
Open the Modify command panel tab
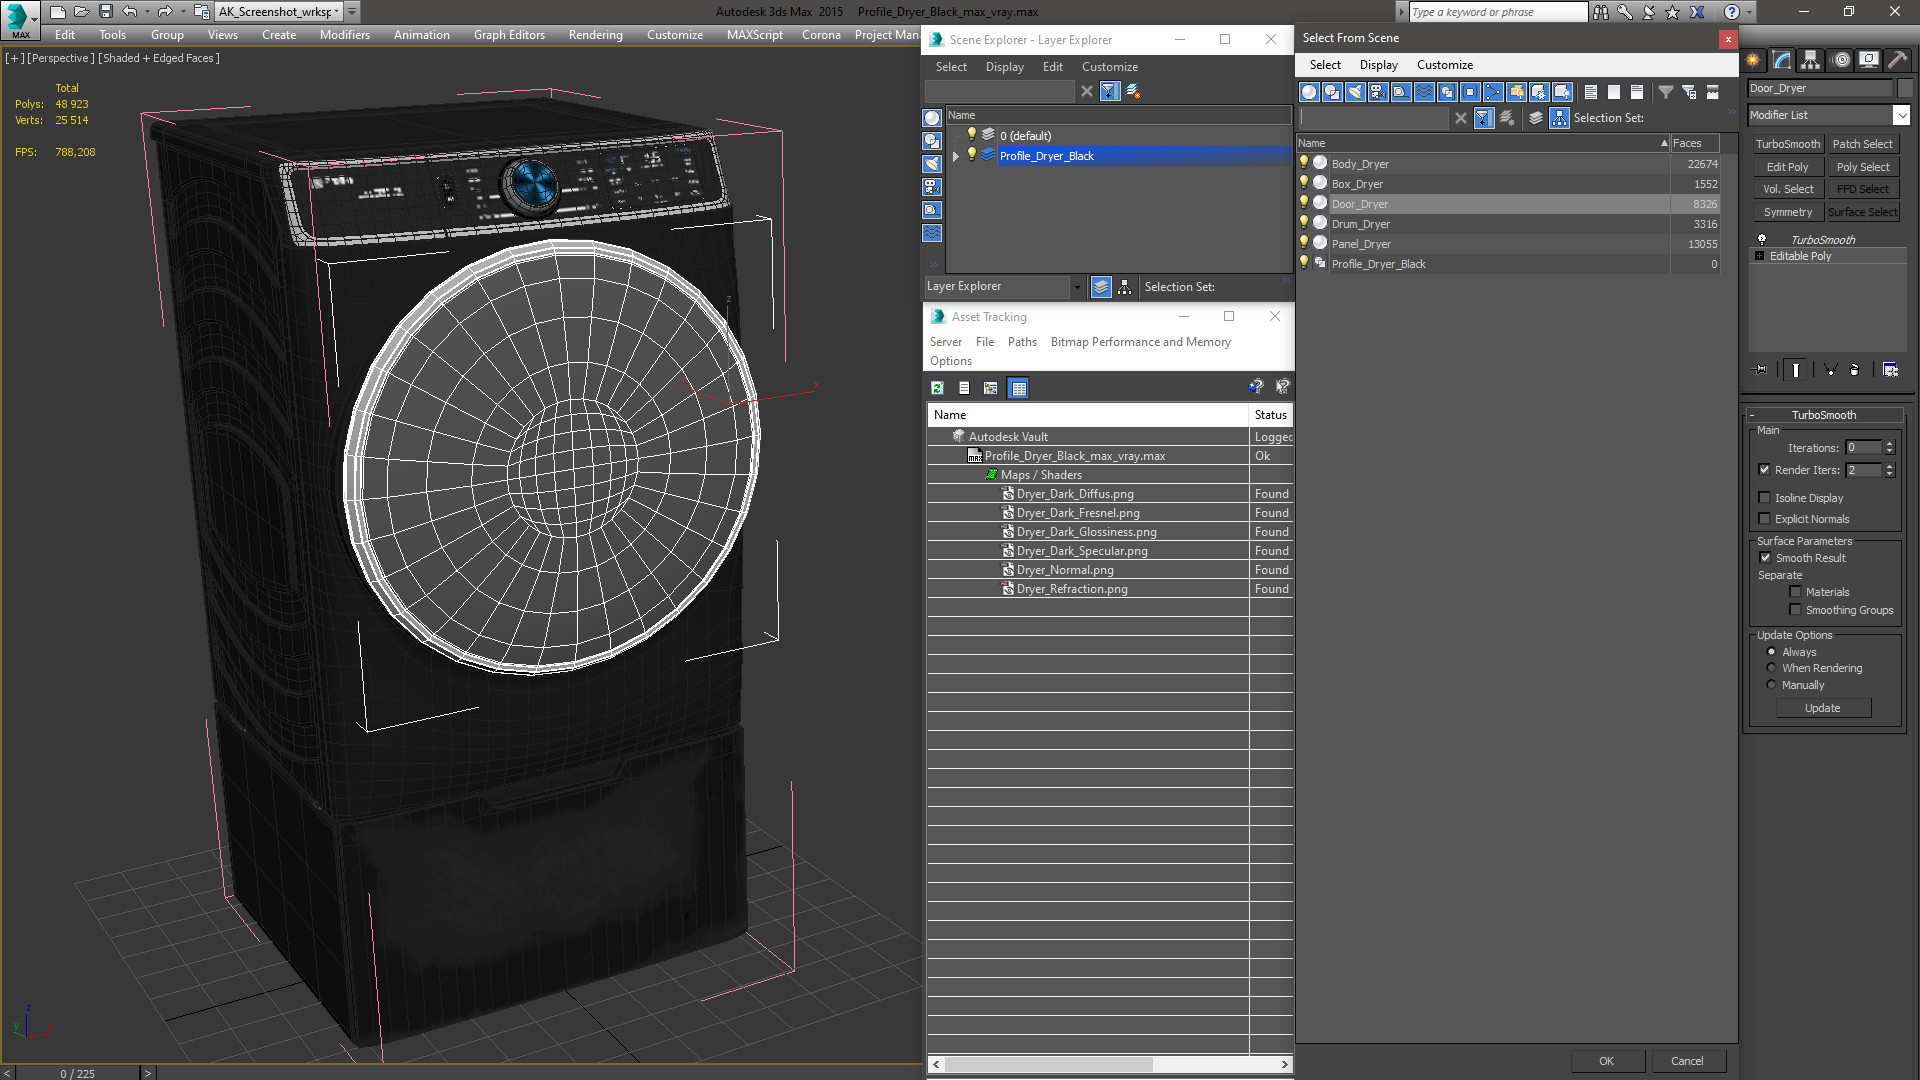pos(1782,60)
